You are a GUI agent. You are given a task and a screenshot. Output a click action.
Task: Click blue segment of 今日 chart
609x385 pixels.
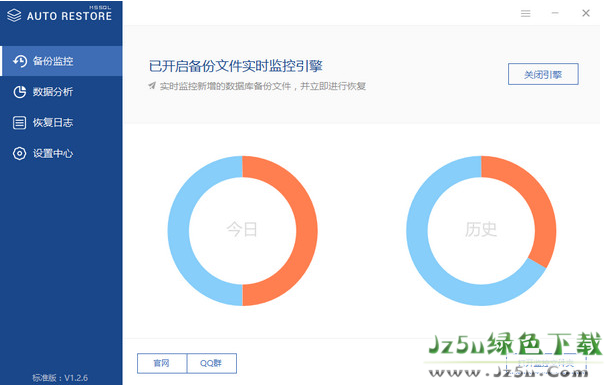point(178,231)
